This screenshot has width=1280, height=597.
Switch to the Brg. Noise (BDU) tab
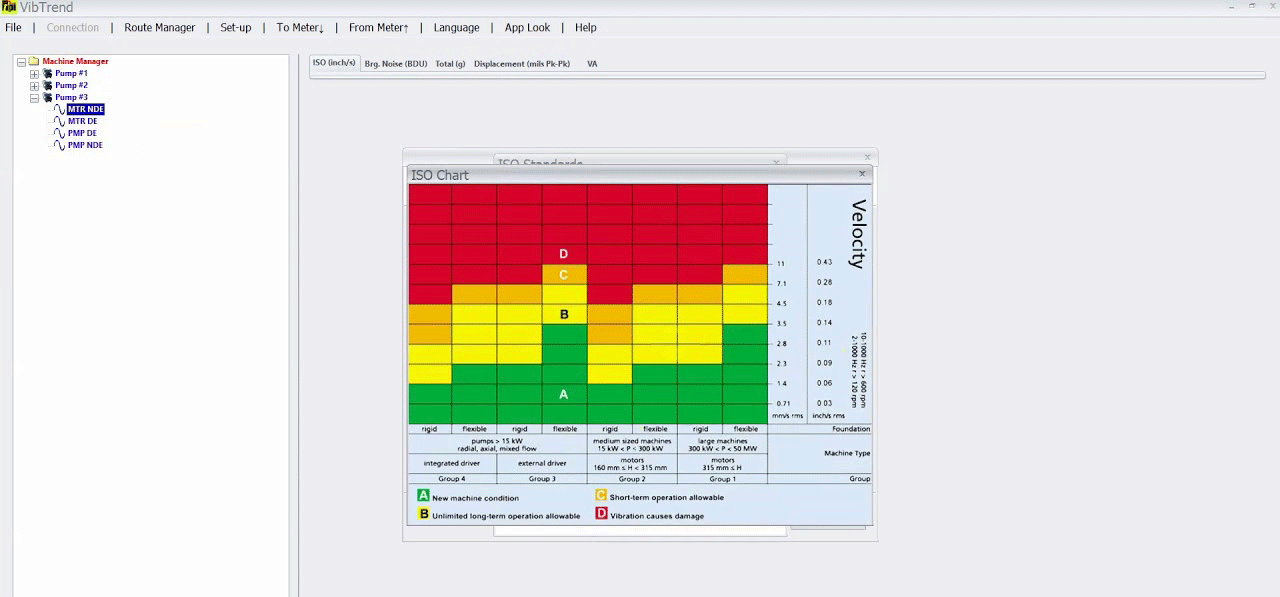(395, 64)
